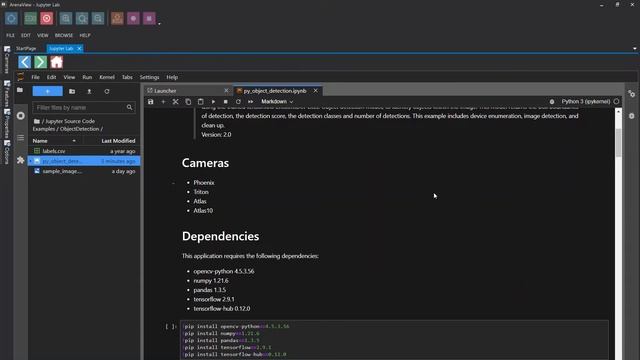Upload files with the upload arrow icon
The height and width of the screenshot is (360, 640).
[89, 91]
